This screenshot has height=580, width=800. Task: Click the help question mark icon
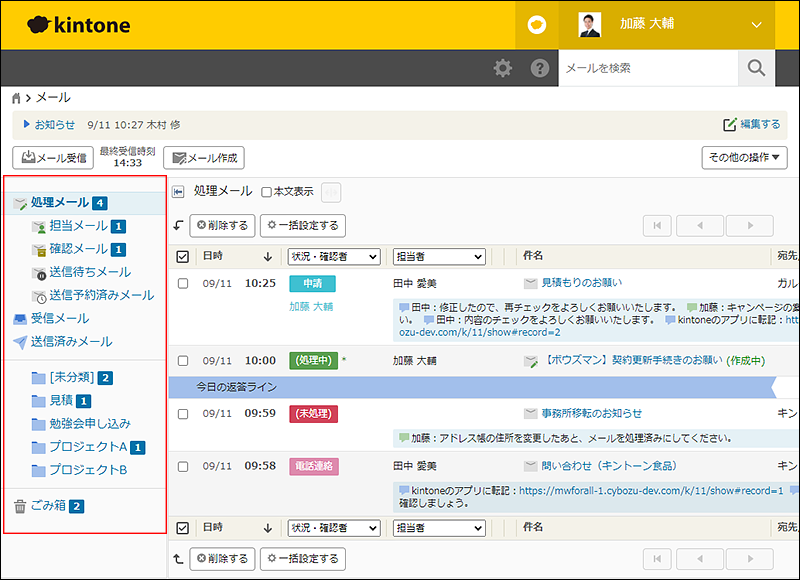point(539,68)
